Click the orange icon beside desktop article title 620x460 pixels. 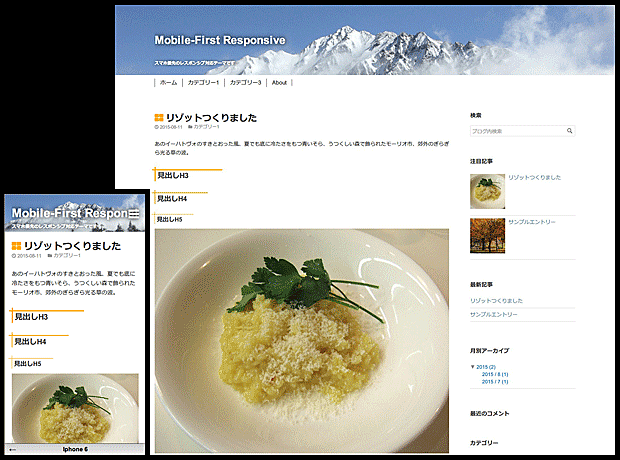[159, 117]
